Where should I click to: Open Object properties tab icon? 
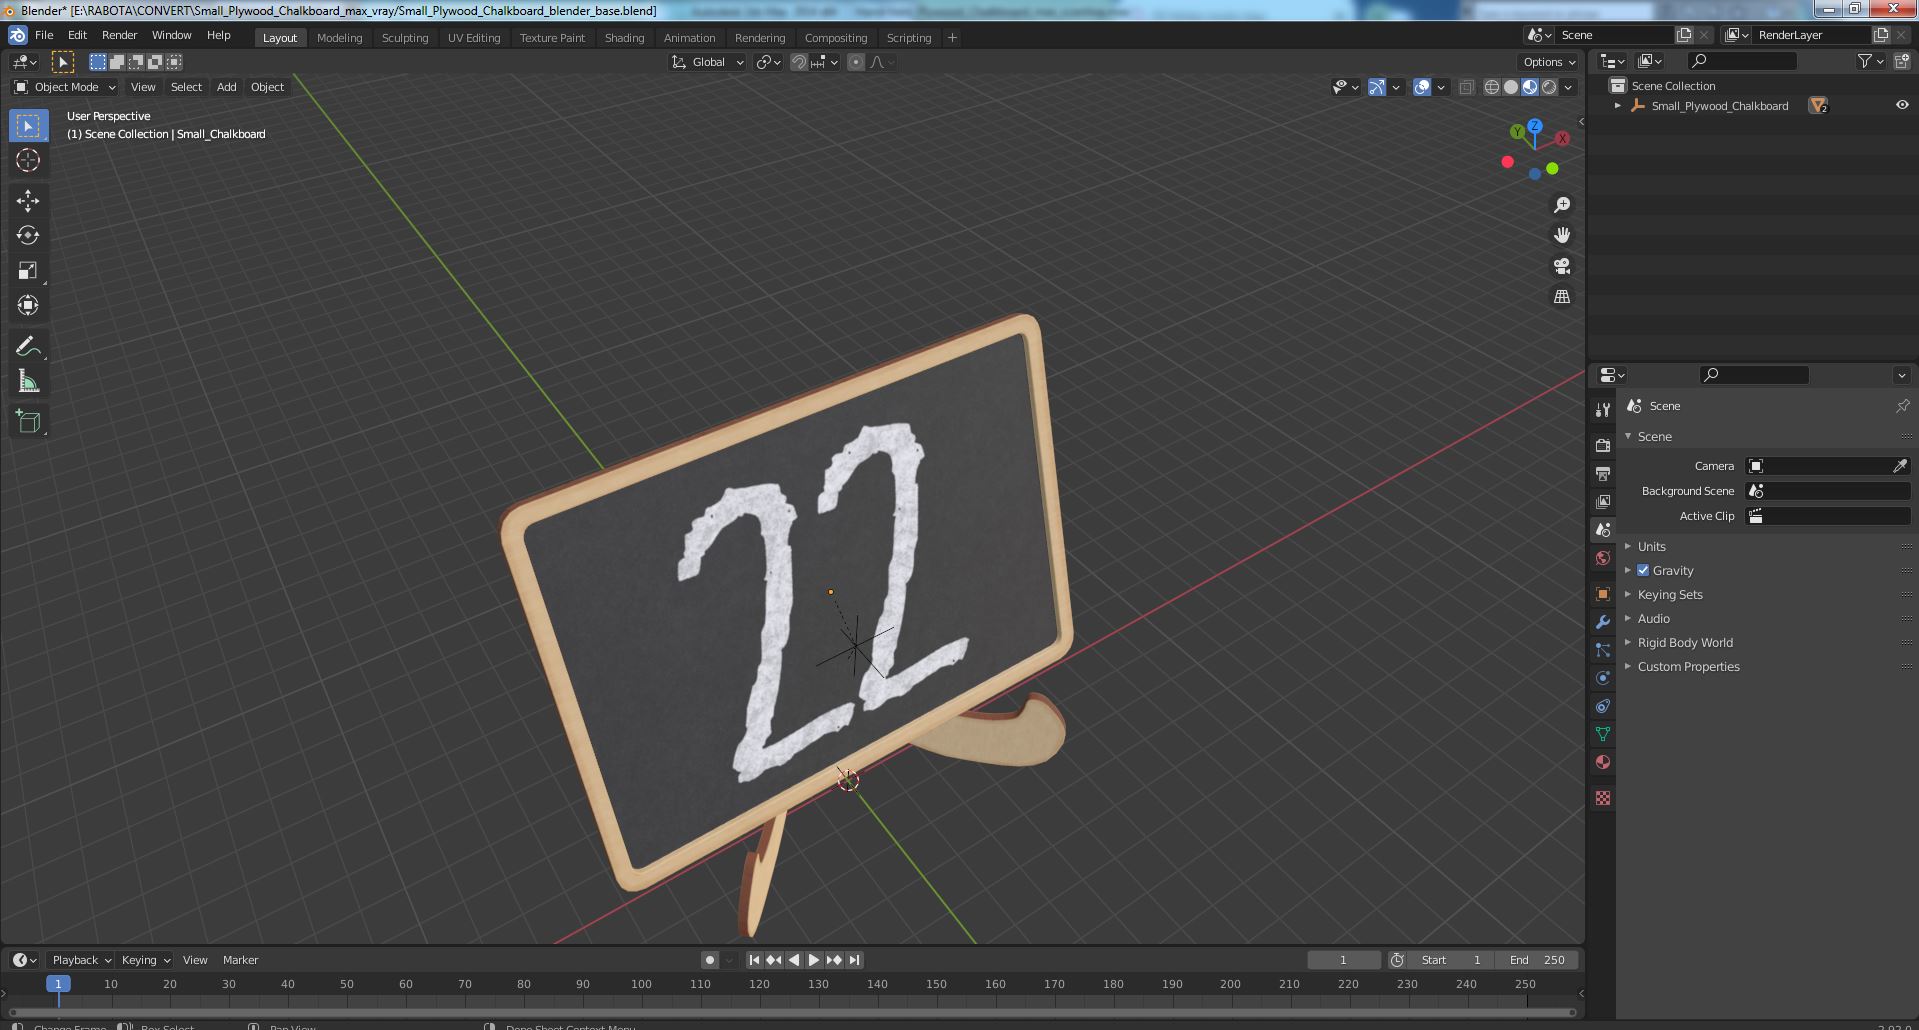point(1603,594)
